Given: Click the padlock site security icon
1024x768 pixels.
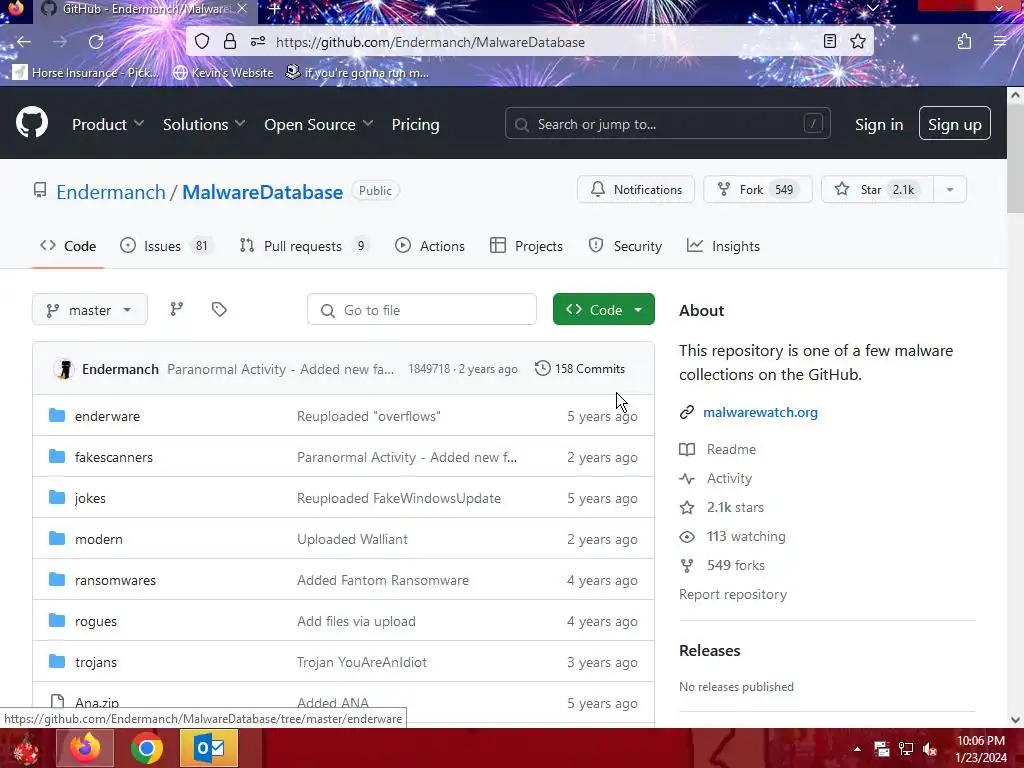Looking at the screenshot, I should pyautogui.click(x=230, y=42).
